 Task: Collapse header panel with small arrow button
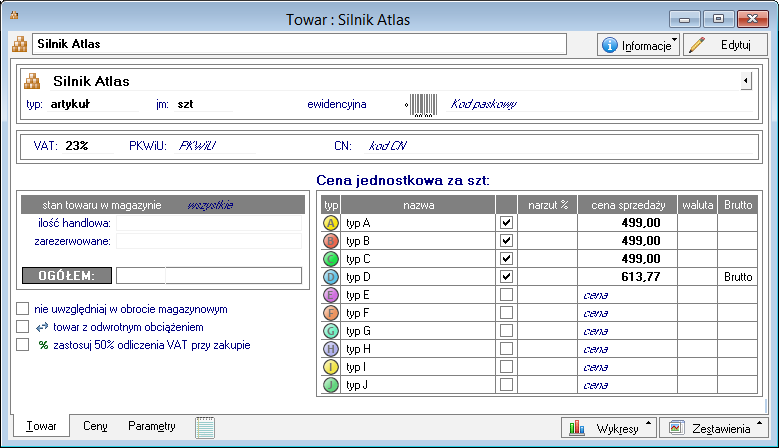pyautogui.click(x=746, y=80)
